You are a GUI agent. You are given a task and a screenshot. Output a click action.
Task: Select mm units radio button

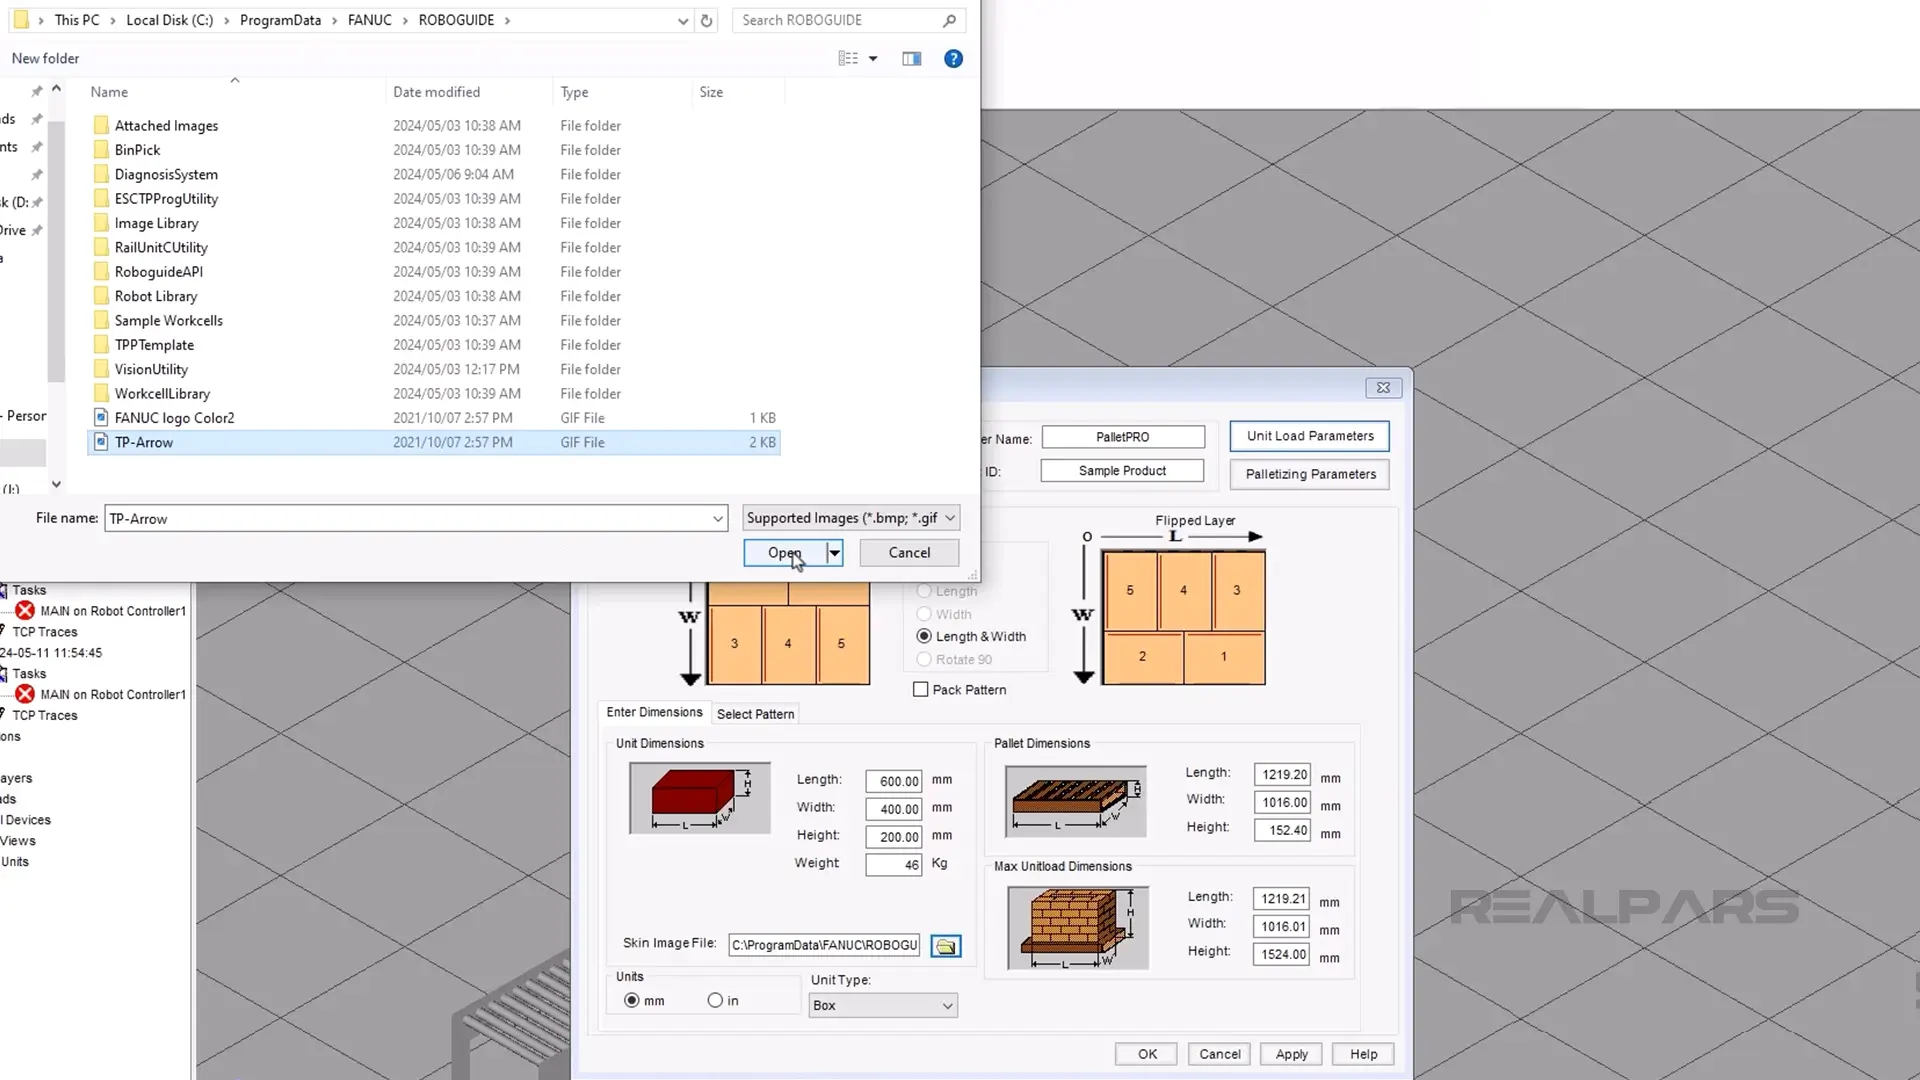(632, 1000)
